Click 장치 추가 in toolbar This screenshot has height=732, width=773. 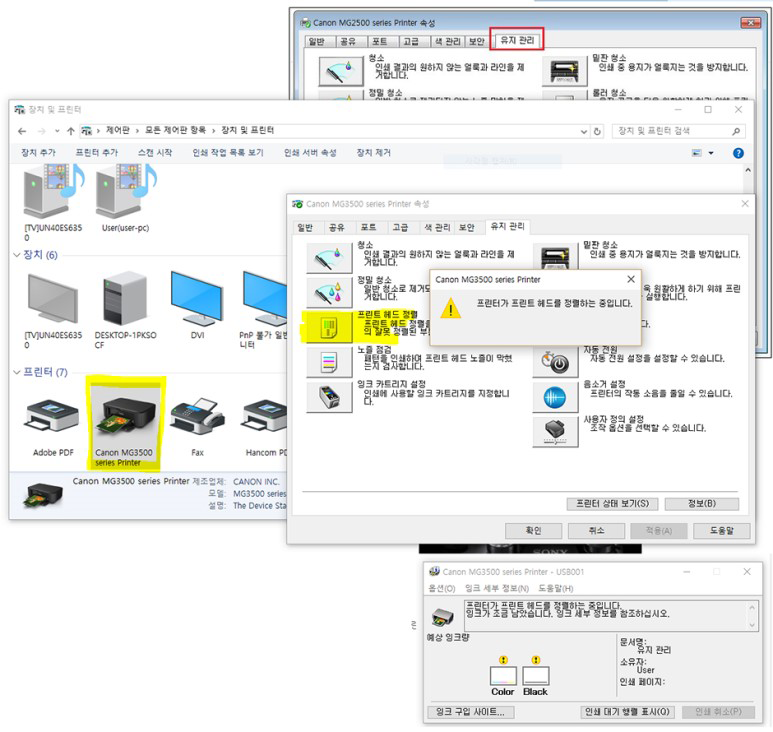click(x=38, y=152)
